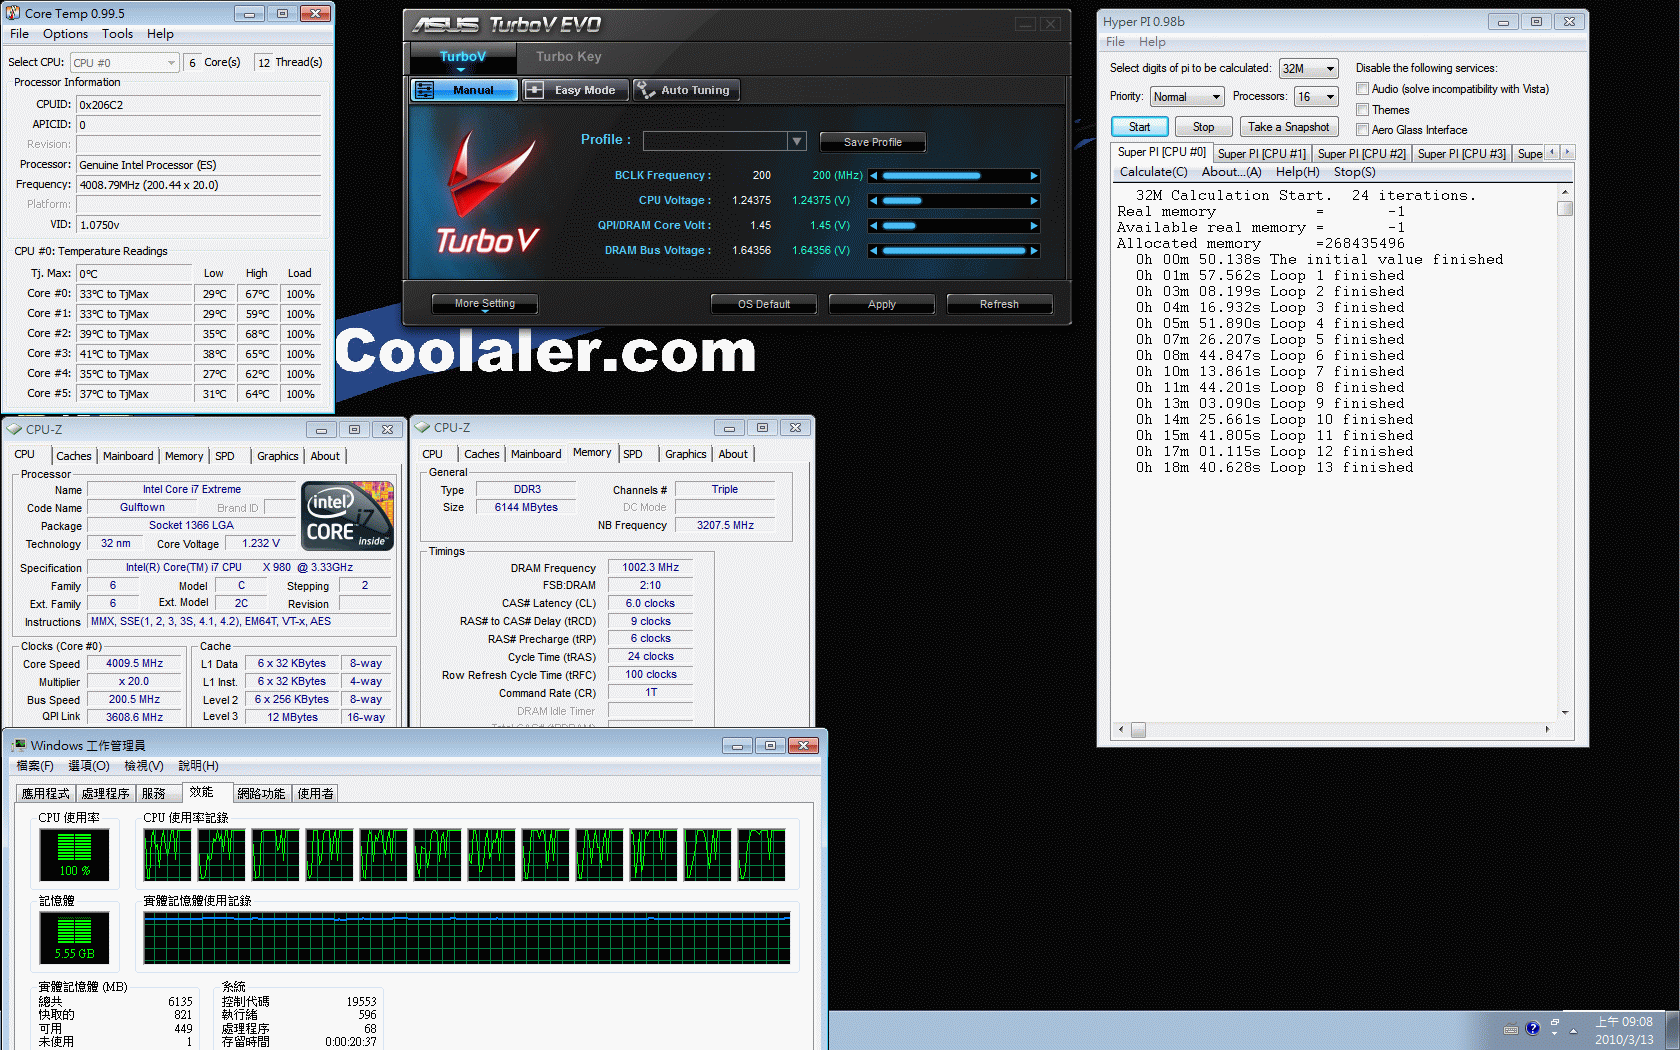Screen dimensions: 1680x1050
Task: Click the Stop button in Hyper PI
Action: click(x=1203, y=127)
